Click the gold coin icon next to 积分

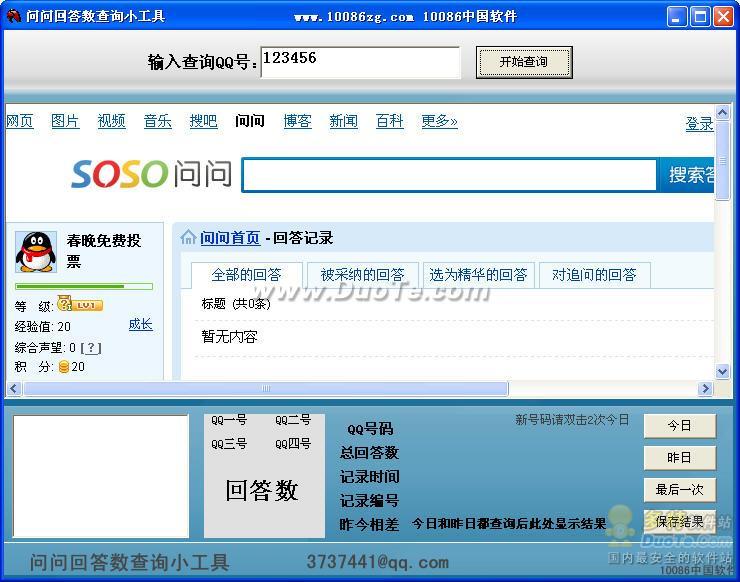[x=64, y=367]
